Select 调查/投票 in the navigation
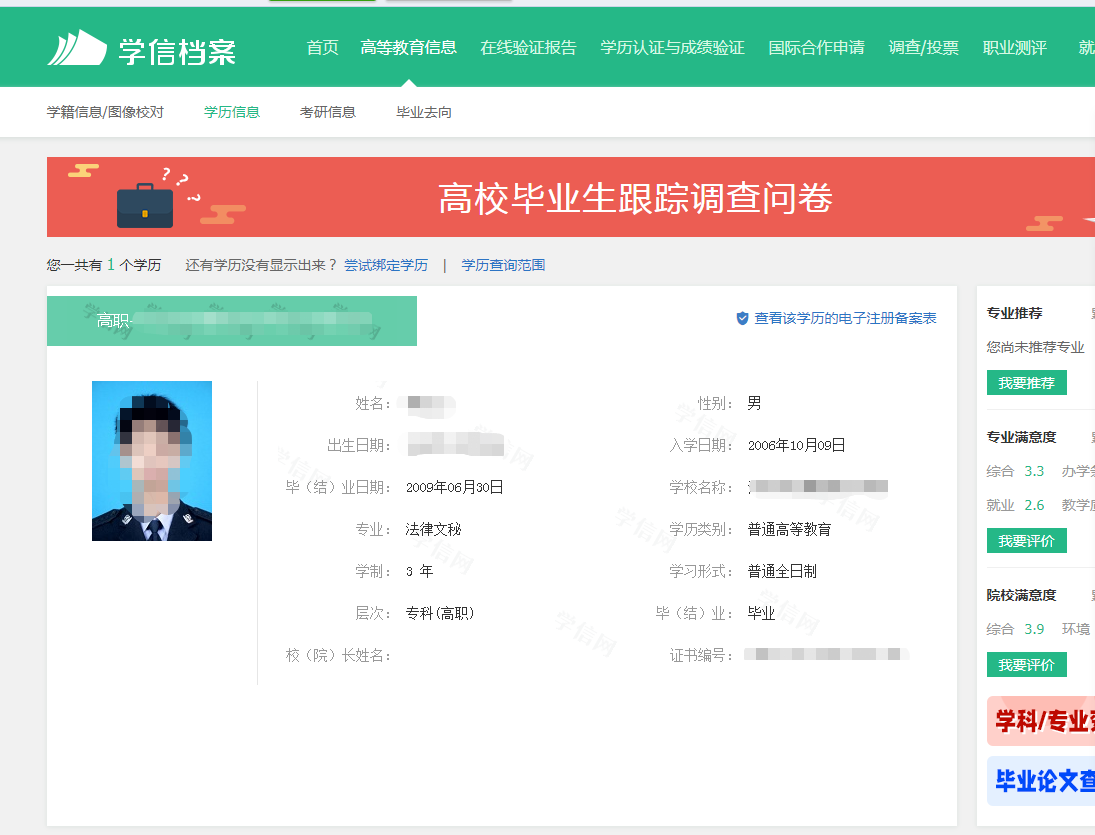This screenshot has width=1095, height=835. coord(923,46)
